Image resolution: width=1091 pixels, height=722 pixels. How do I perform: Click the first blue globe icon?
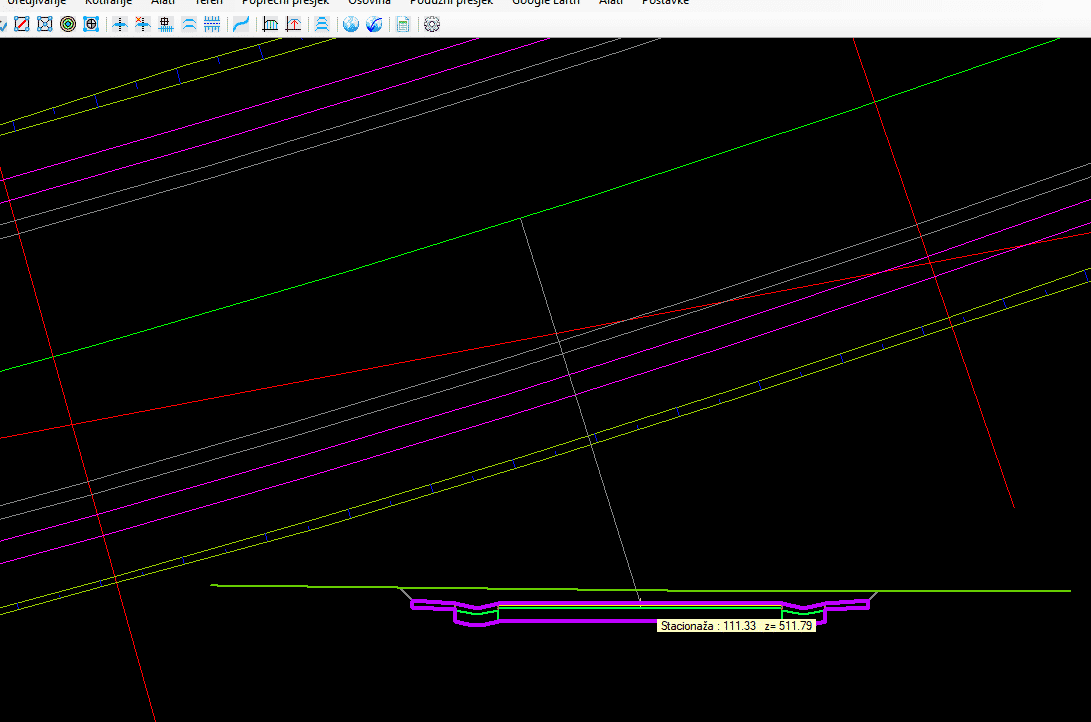coord(351,24)
